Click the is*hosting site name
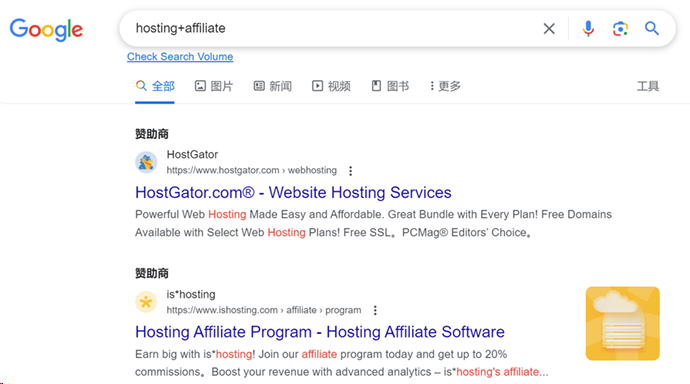The height and width of the screenshot is (384, 690). (x=191, y=294)
